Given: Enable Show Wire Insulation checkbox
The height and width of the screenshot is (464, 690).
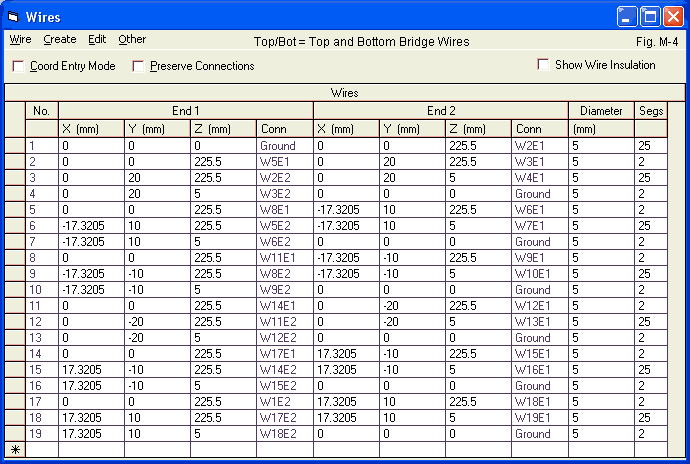Looking at the screenshot, I should 544,65.
